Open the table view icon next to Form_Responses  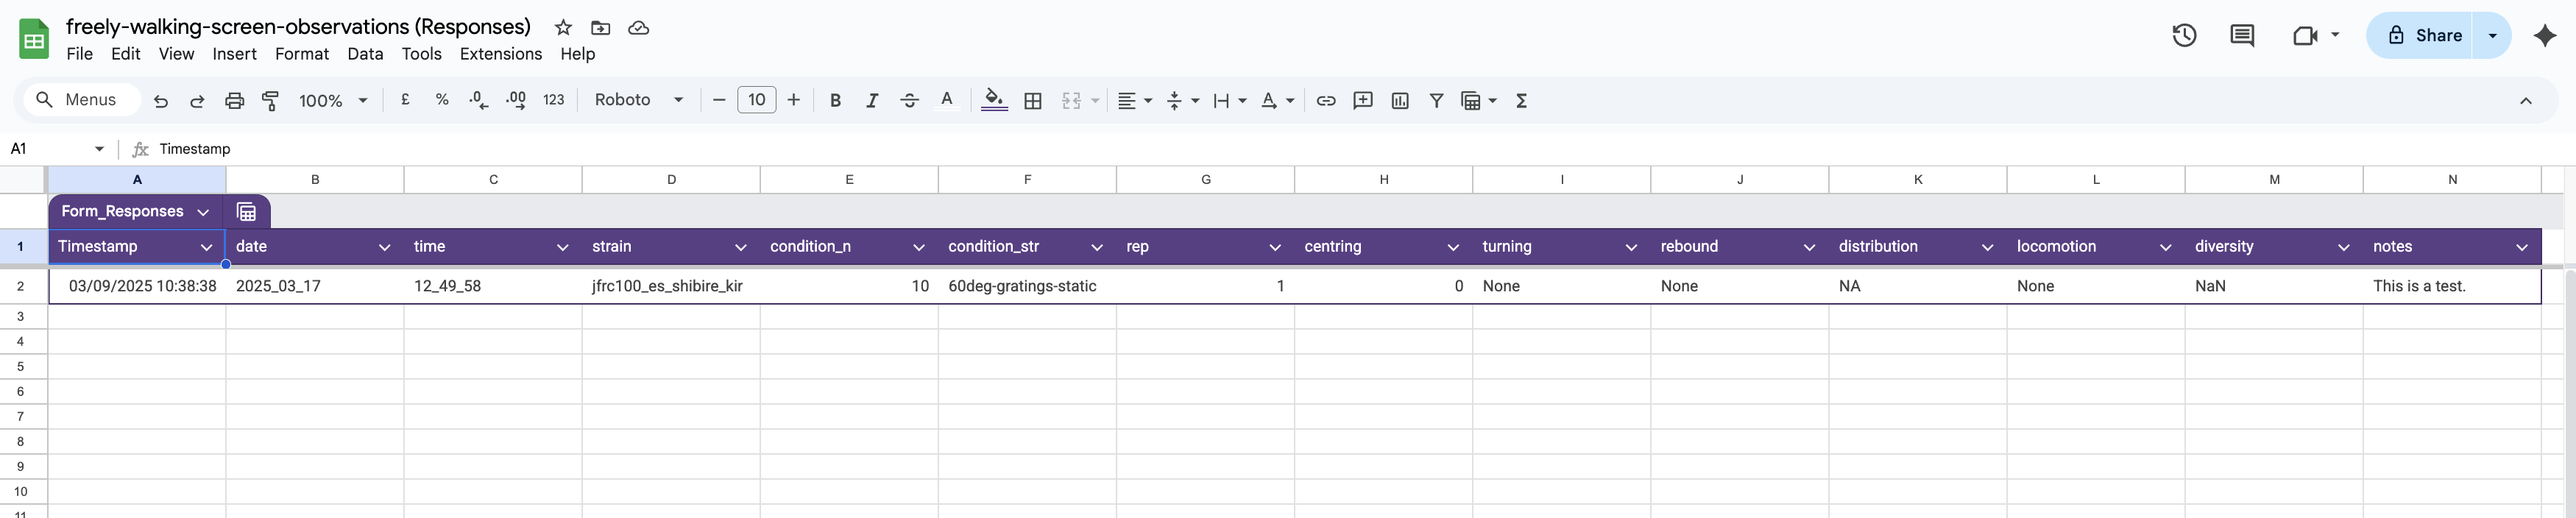(247, 212)
